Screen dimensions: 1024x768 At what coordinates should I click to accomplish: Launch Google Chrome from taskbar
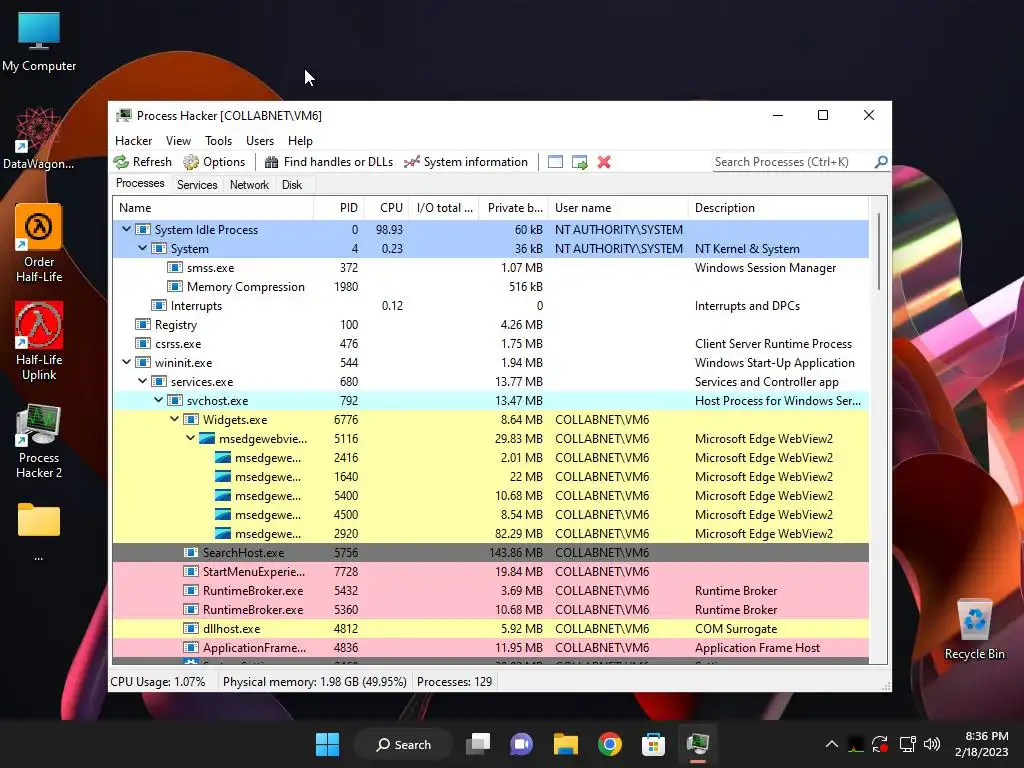click(609, 744)
